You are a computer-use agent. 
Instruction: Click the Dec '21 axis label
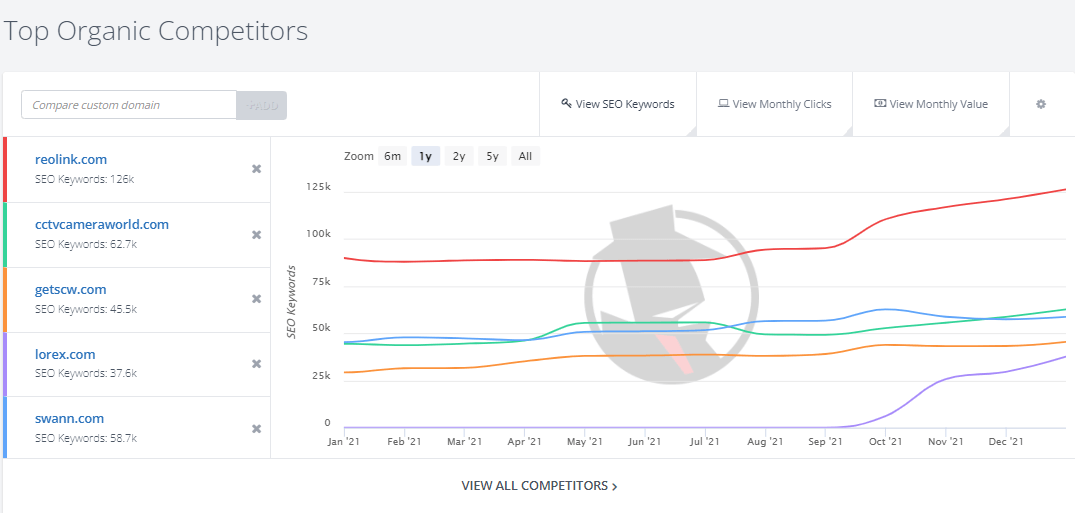1006,442
